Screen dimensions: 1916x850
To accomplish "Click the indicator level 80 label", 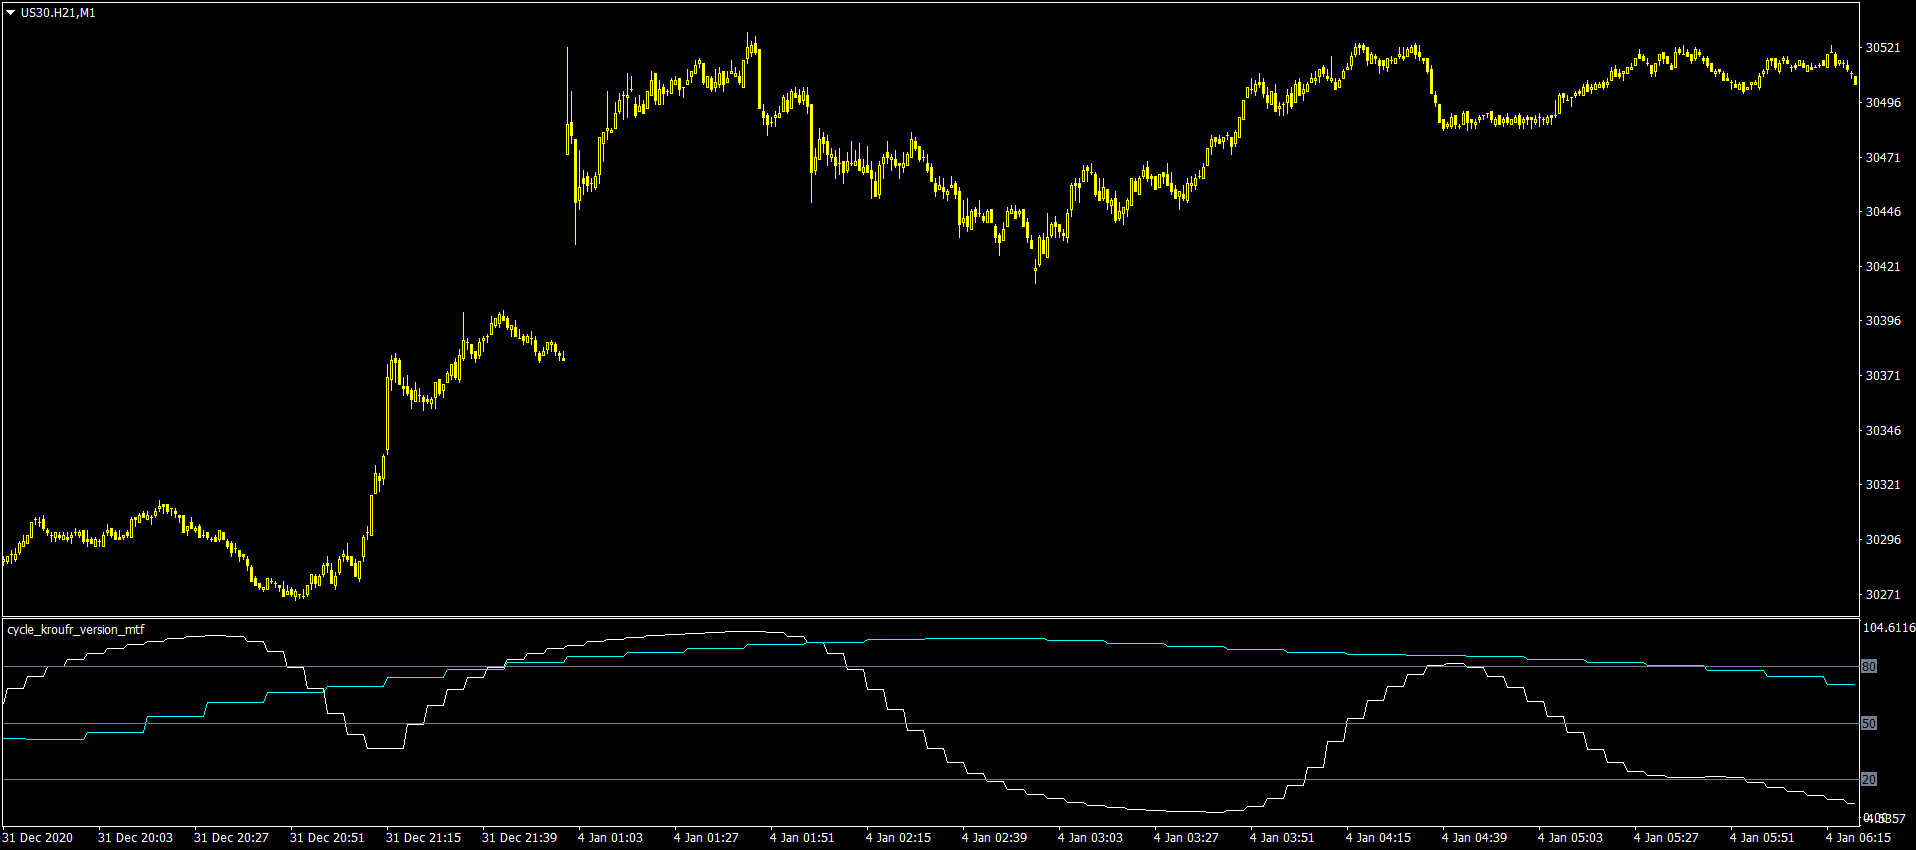I will click(1869, 666).
